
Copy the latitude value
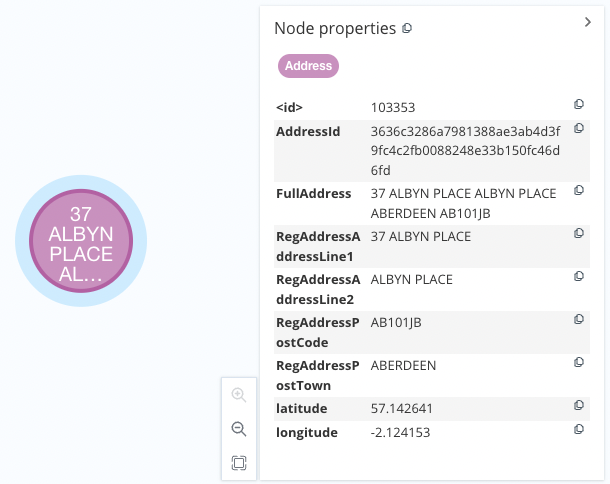click(578, 406)
